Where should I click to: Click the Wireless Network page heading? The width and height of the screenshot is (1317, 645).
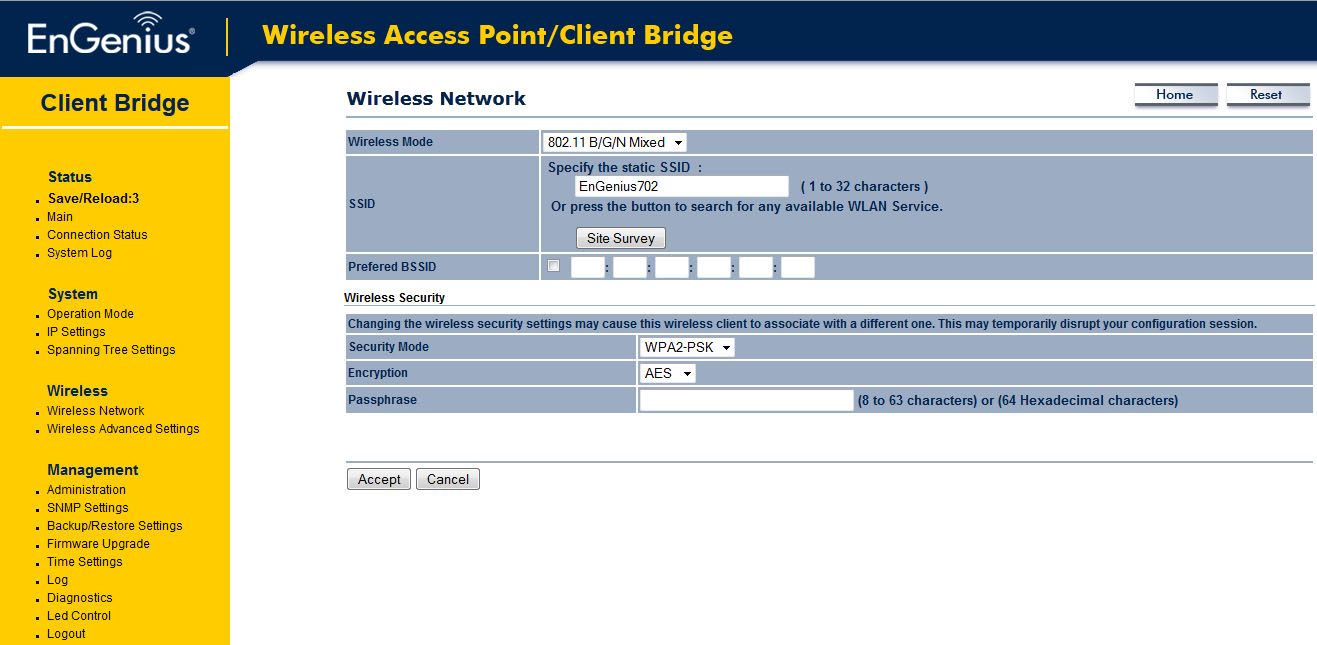point(436,98)
